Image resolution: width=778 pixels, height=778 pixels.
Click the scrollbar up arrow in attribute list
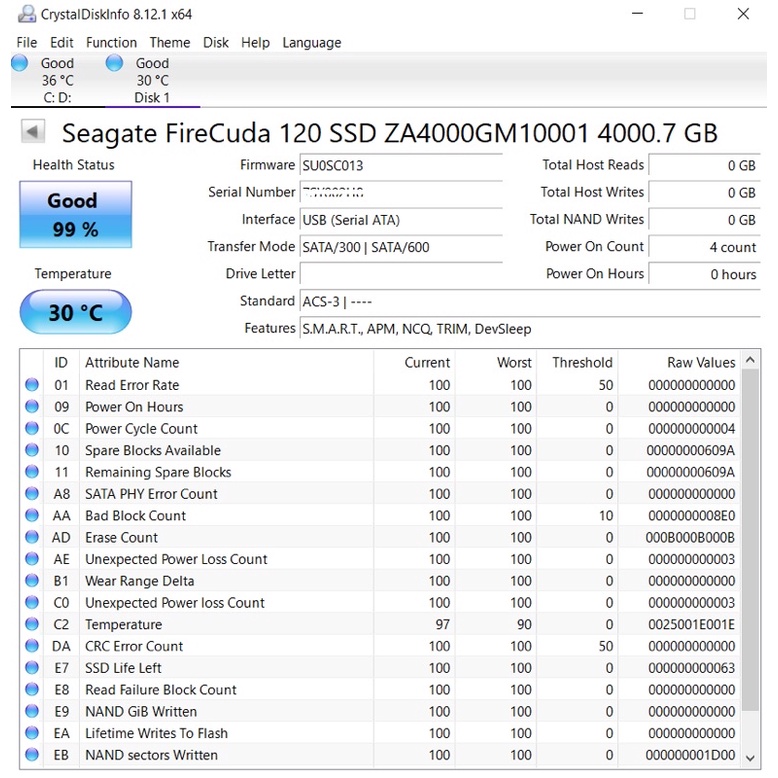[750, 360]
